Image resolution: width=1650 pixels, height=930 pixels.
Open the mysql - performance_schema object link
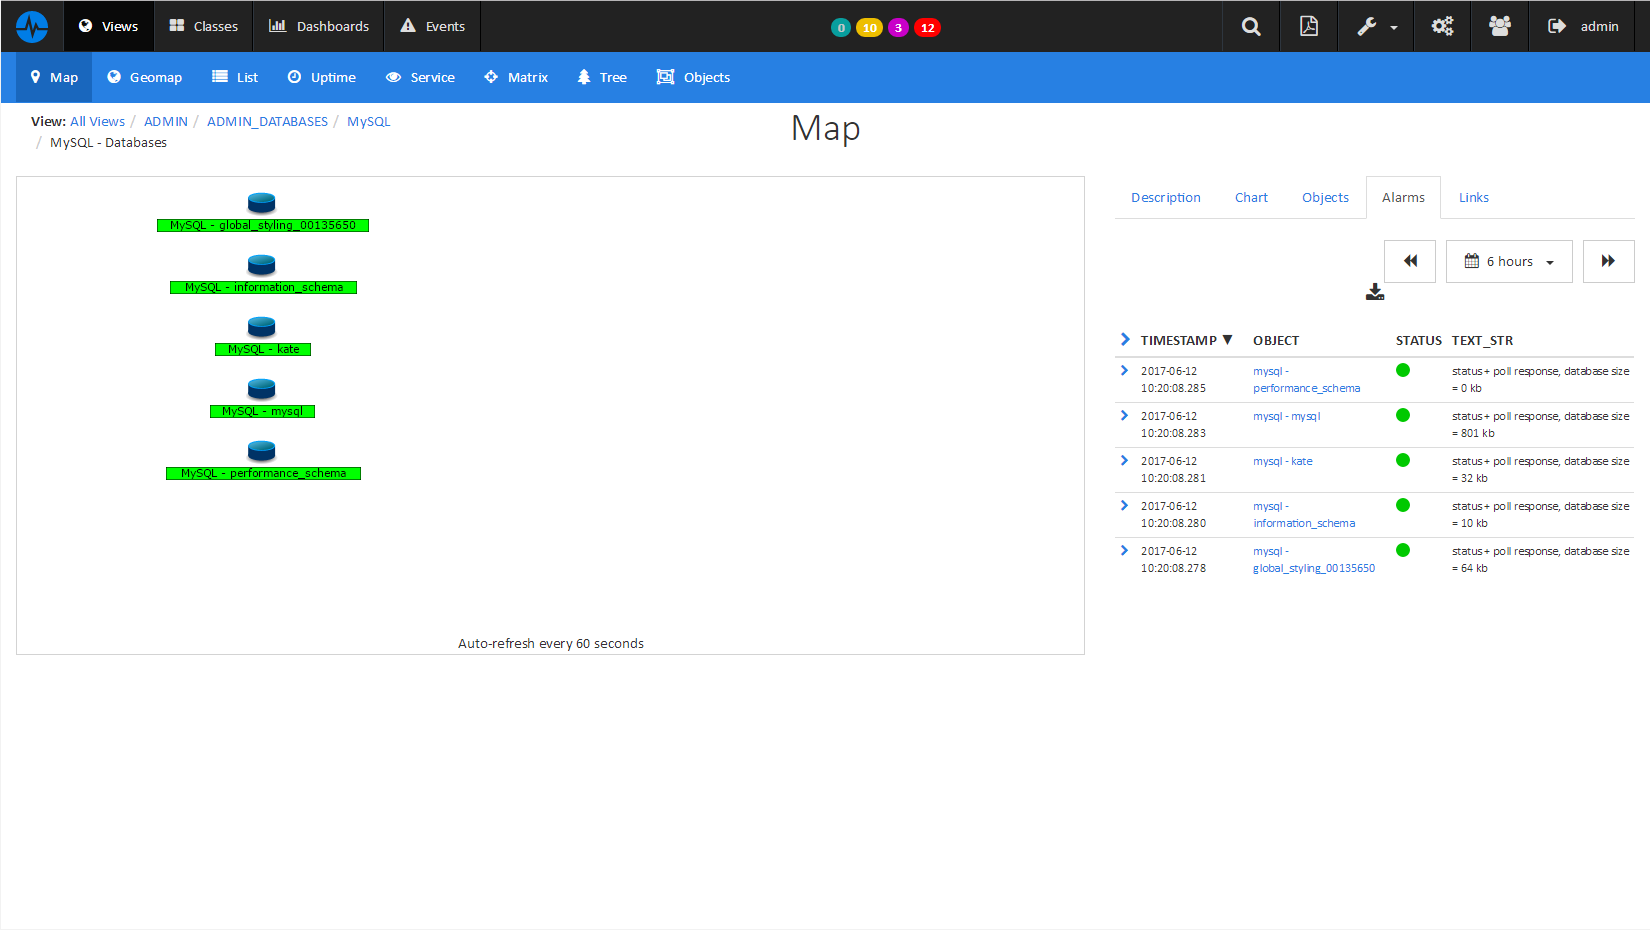[x=1306, y=379]
